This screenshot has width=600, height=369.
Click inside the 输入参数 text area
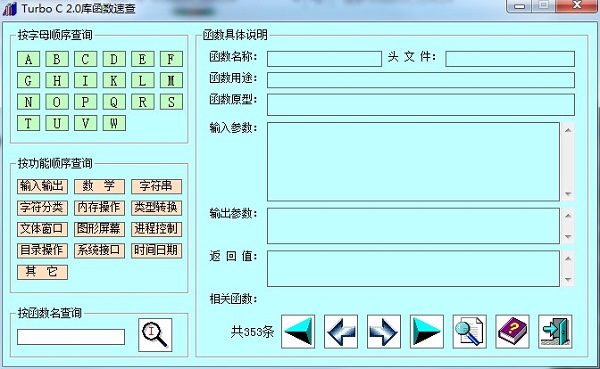point(413,162)
